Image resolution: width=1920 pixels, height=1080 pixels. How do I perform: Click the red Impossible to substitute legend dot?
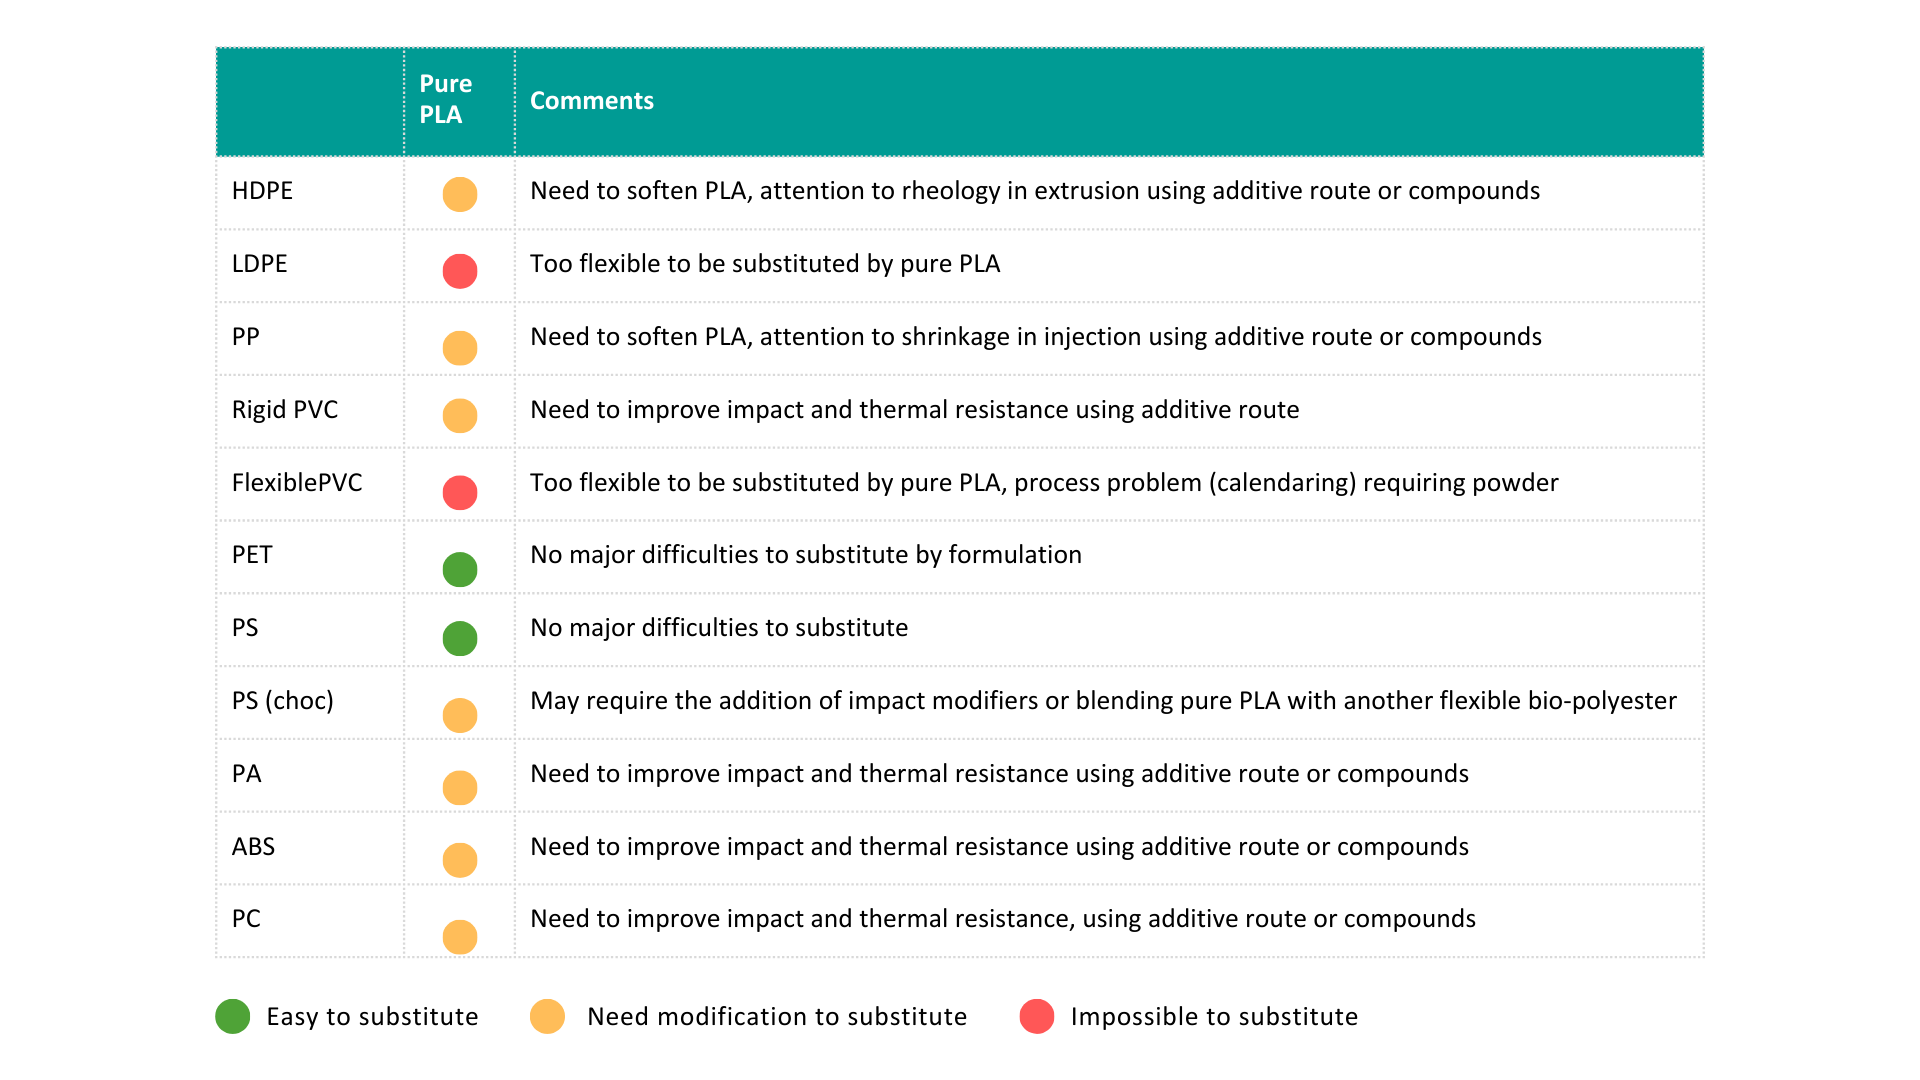[1037, 1016]
